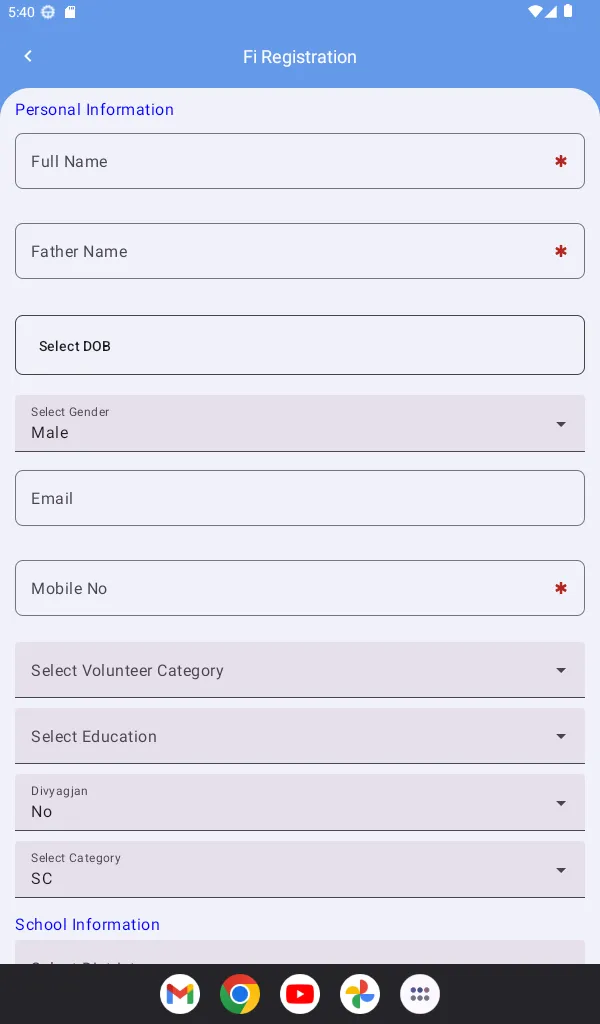Image resolution: width=600 pixels, height=1024 pixels.
Task: Tap the back arrow icon
Action: (28, 57)
